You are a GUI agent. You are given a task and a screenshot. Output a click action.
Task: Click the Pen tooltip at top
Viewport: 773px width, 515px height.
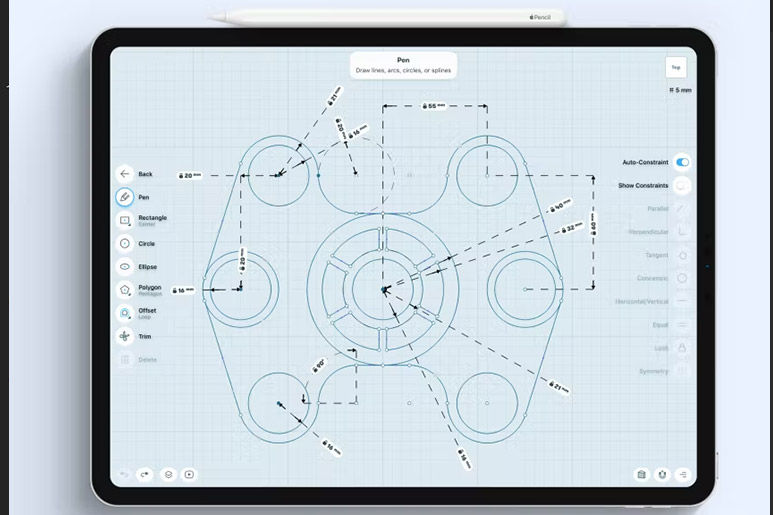[403, 65]
